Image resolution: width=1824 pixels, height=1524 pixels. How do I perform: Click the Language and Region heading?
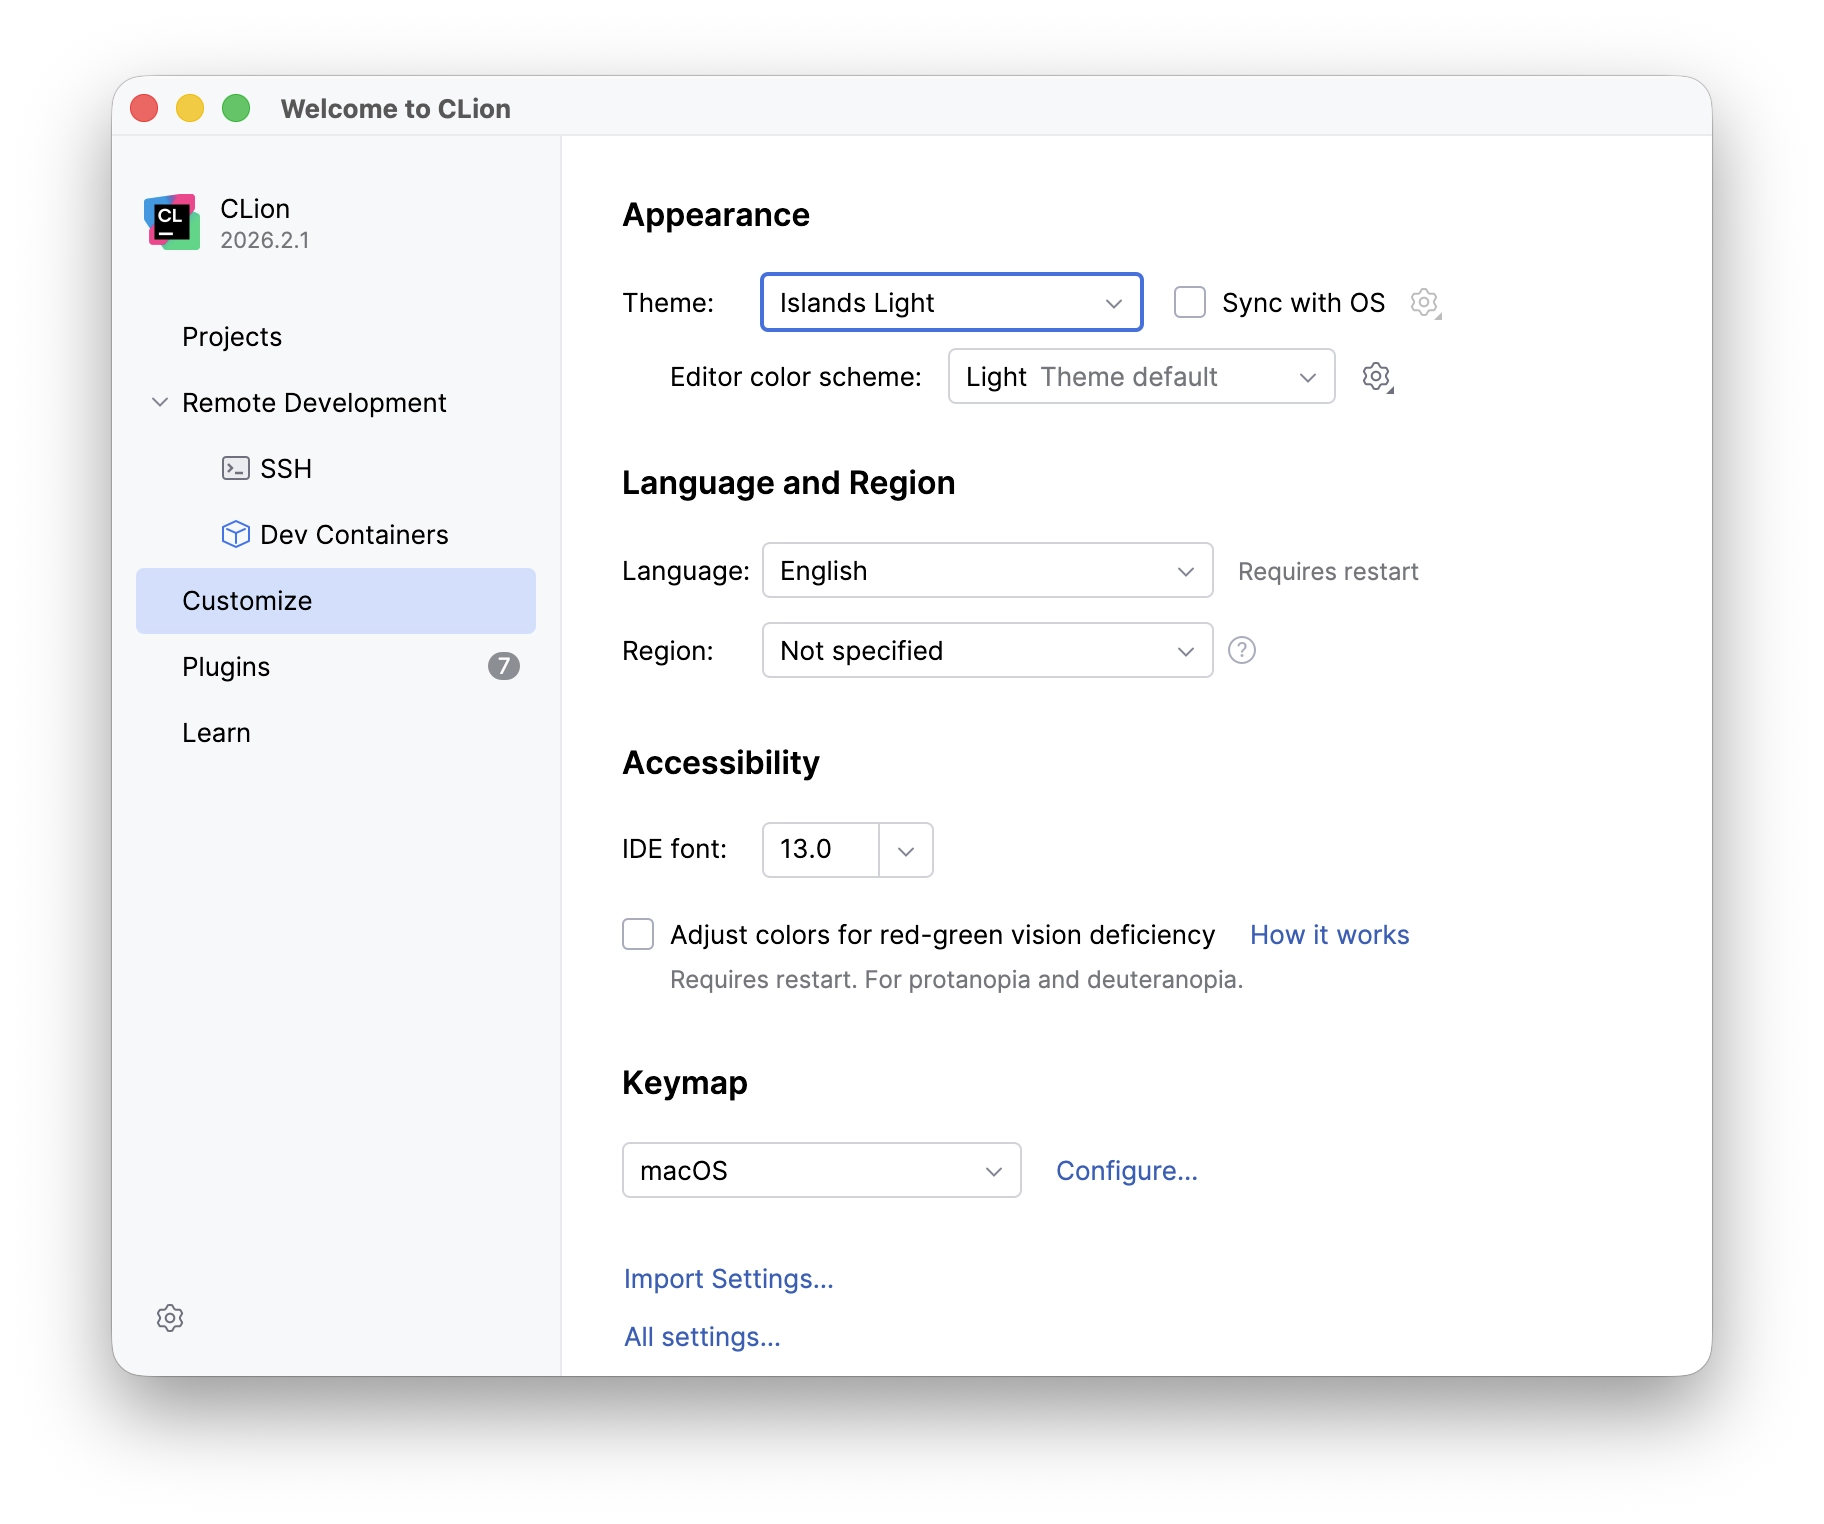click(788, 483)
